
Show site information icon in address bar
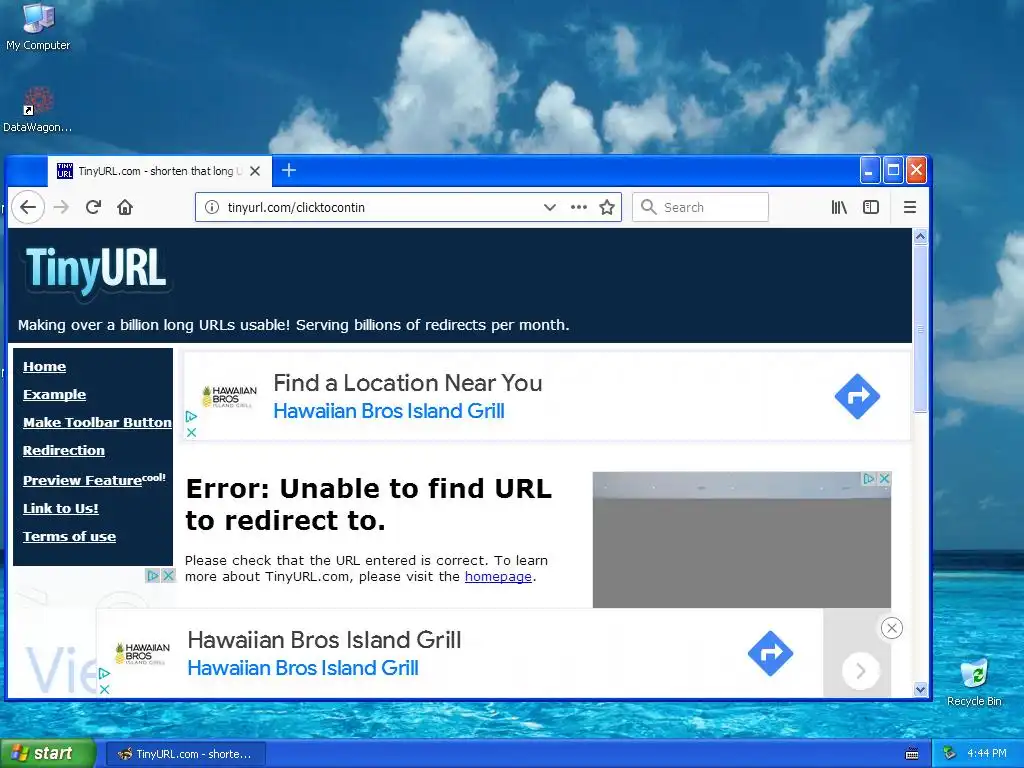[x=212, y=207]
